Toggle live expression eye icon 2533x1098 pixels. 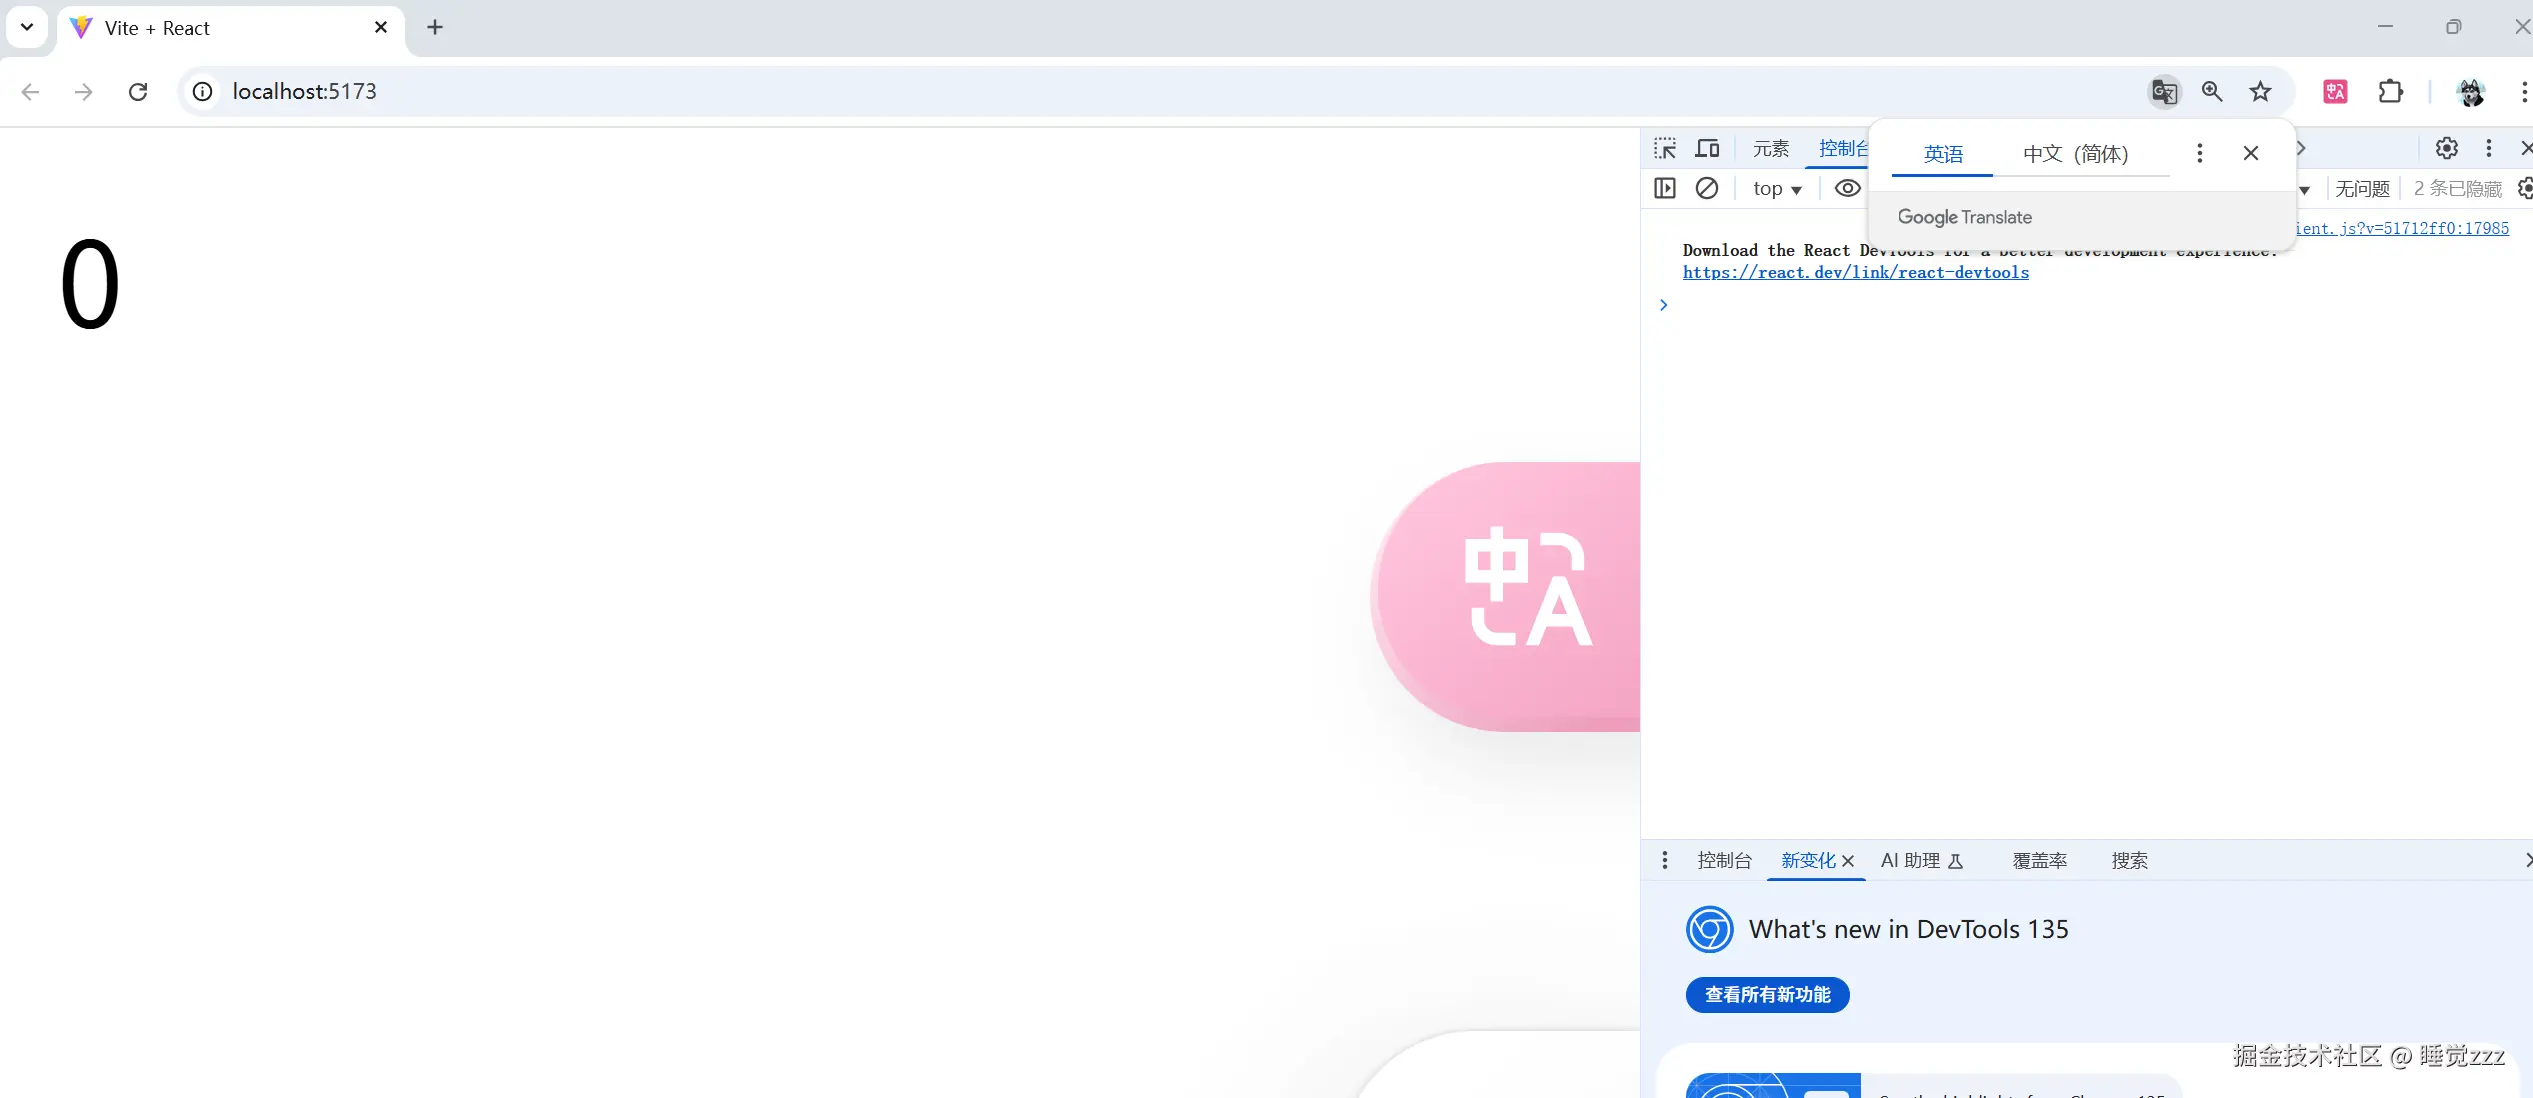point(1847,188)
